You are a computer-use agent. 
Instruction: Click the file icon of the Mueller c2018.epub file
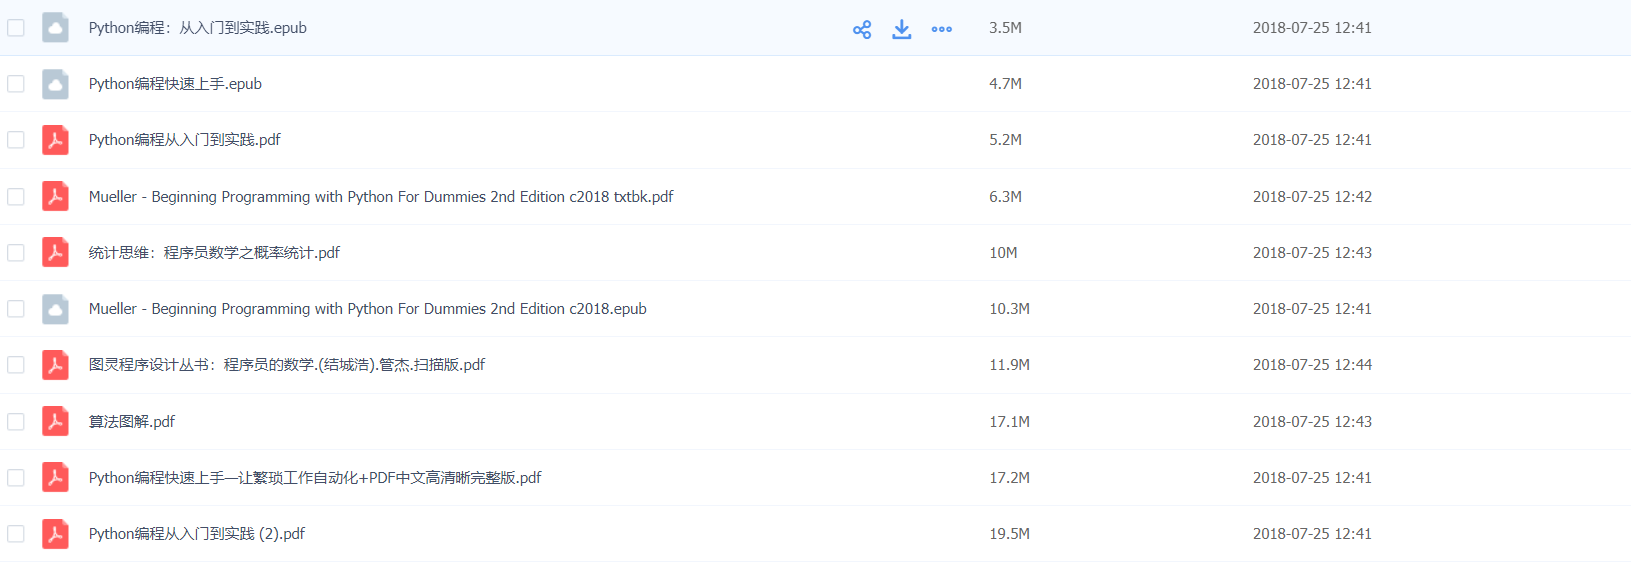coord(56,309)
